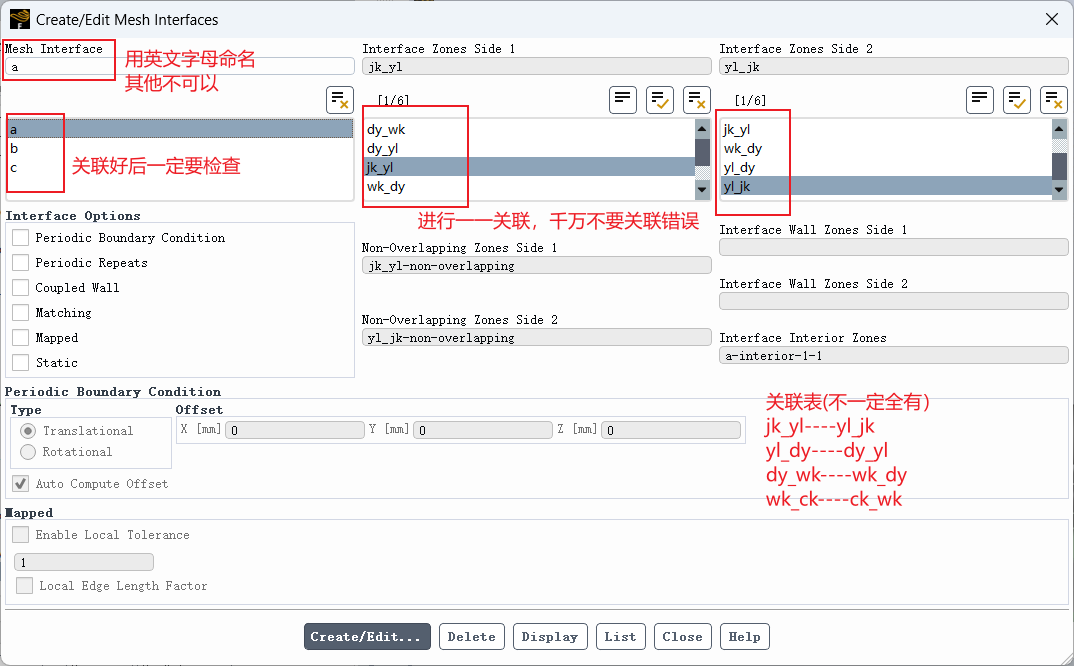1074x666 pixels.
Task: Check the Coupled Wall option
Action: tap(21, 288)
